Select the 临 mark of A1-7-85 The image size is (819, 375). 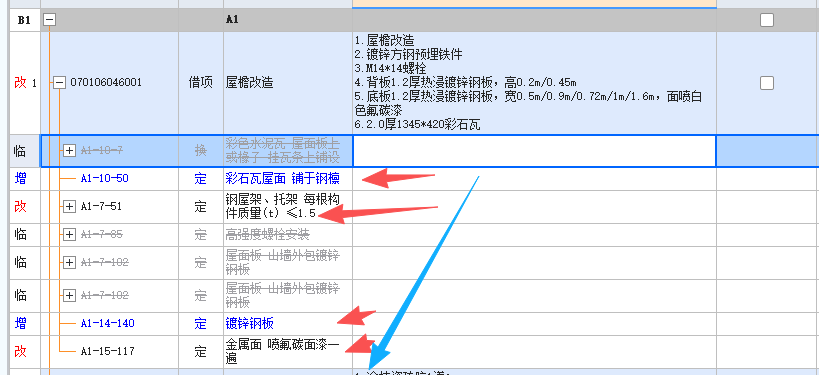coord(20,235)
